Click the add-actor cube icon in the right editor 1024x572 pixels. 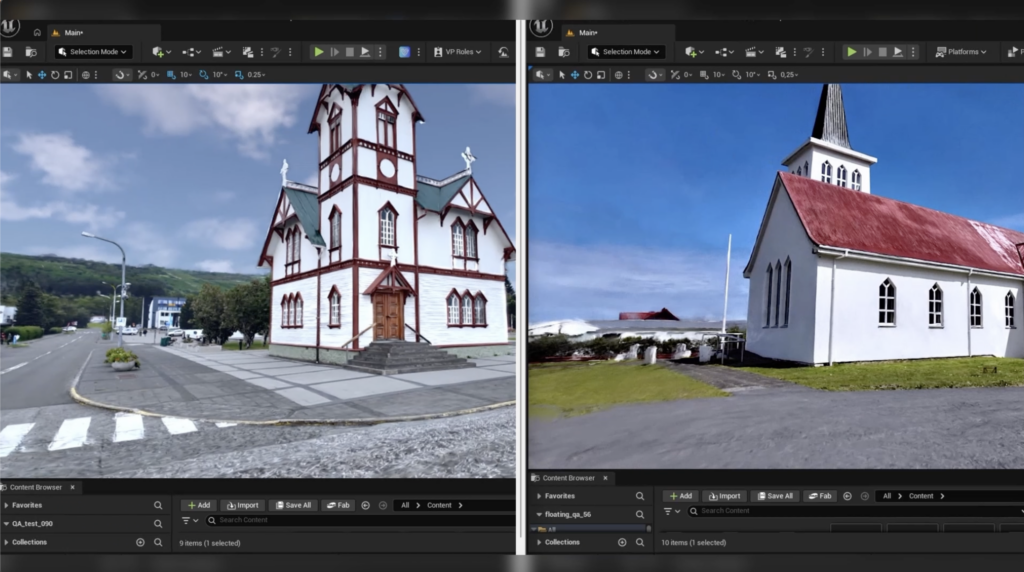[x=691, y=52]
